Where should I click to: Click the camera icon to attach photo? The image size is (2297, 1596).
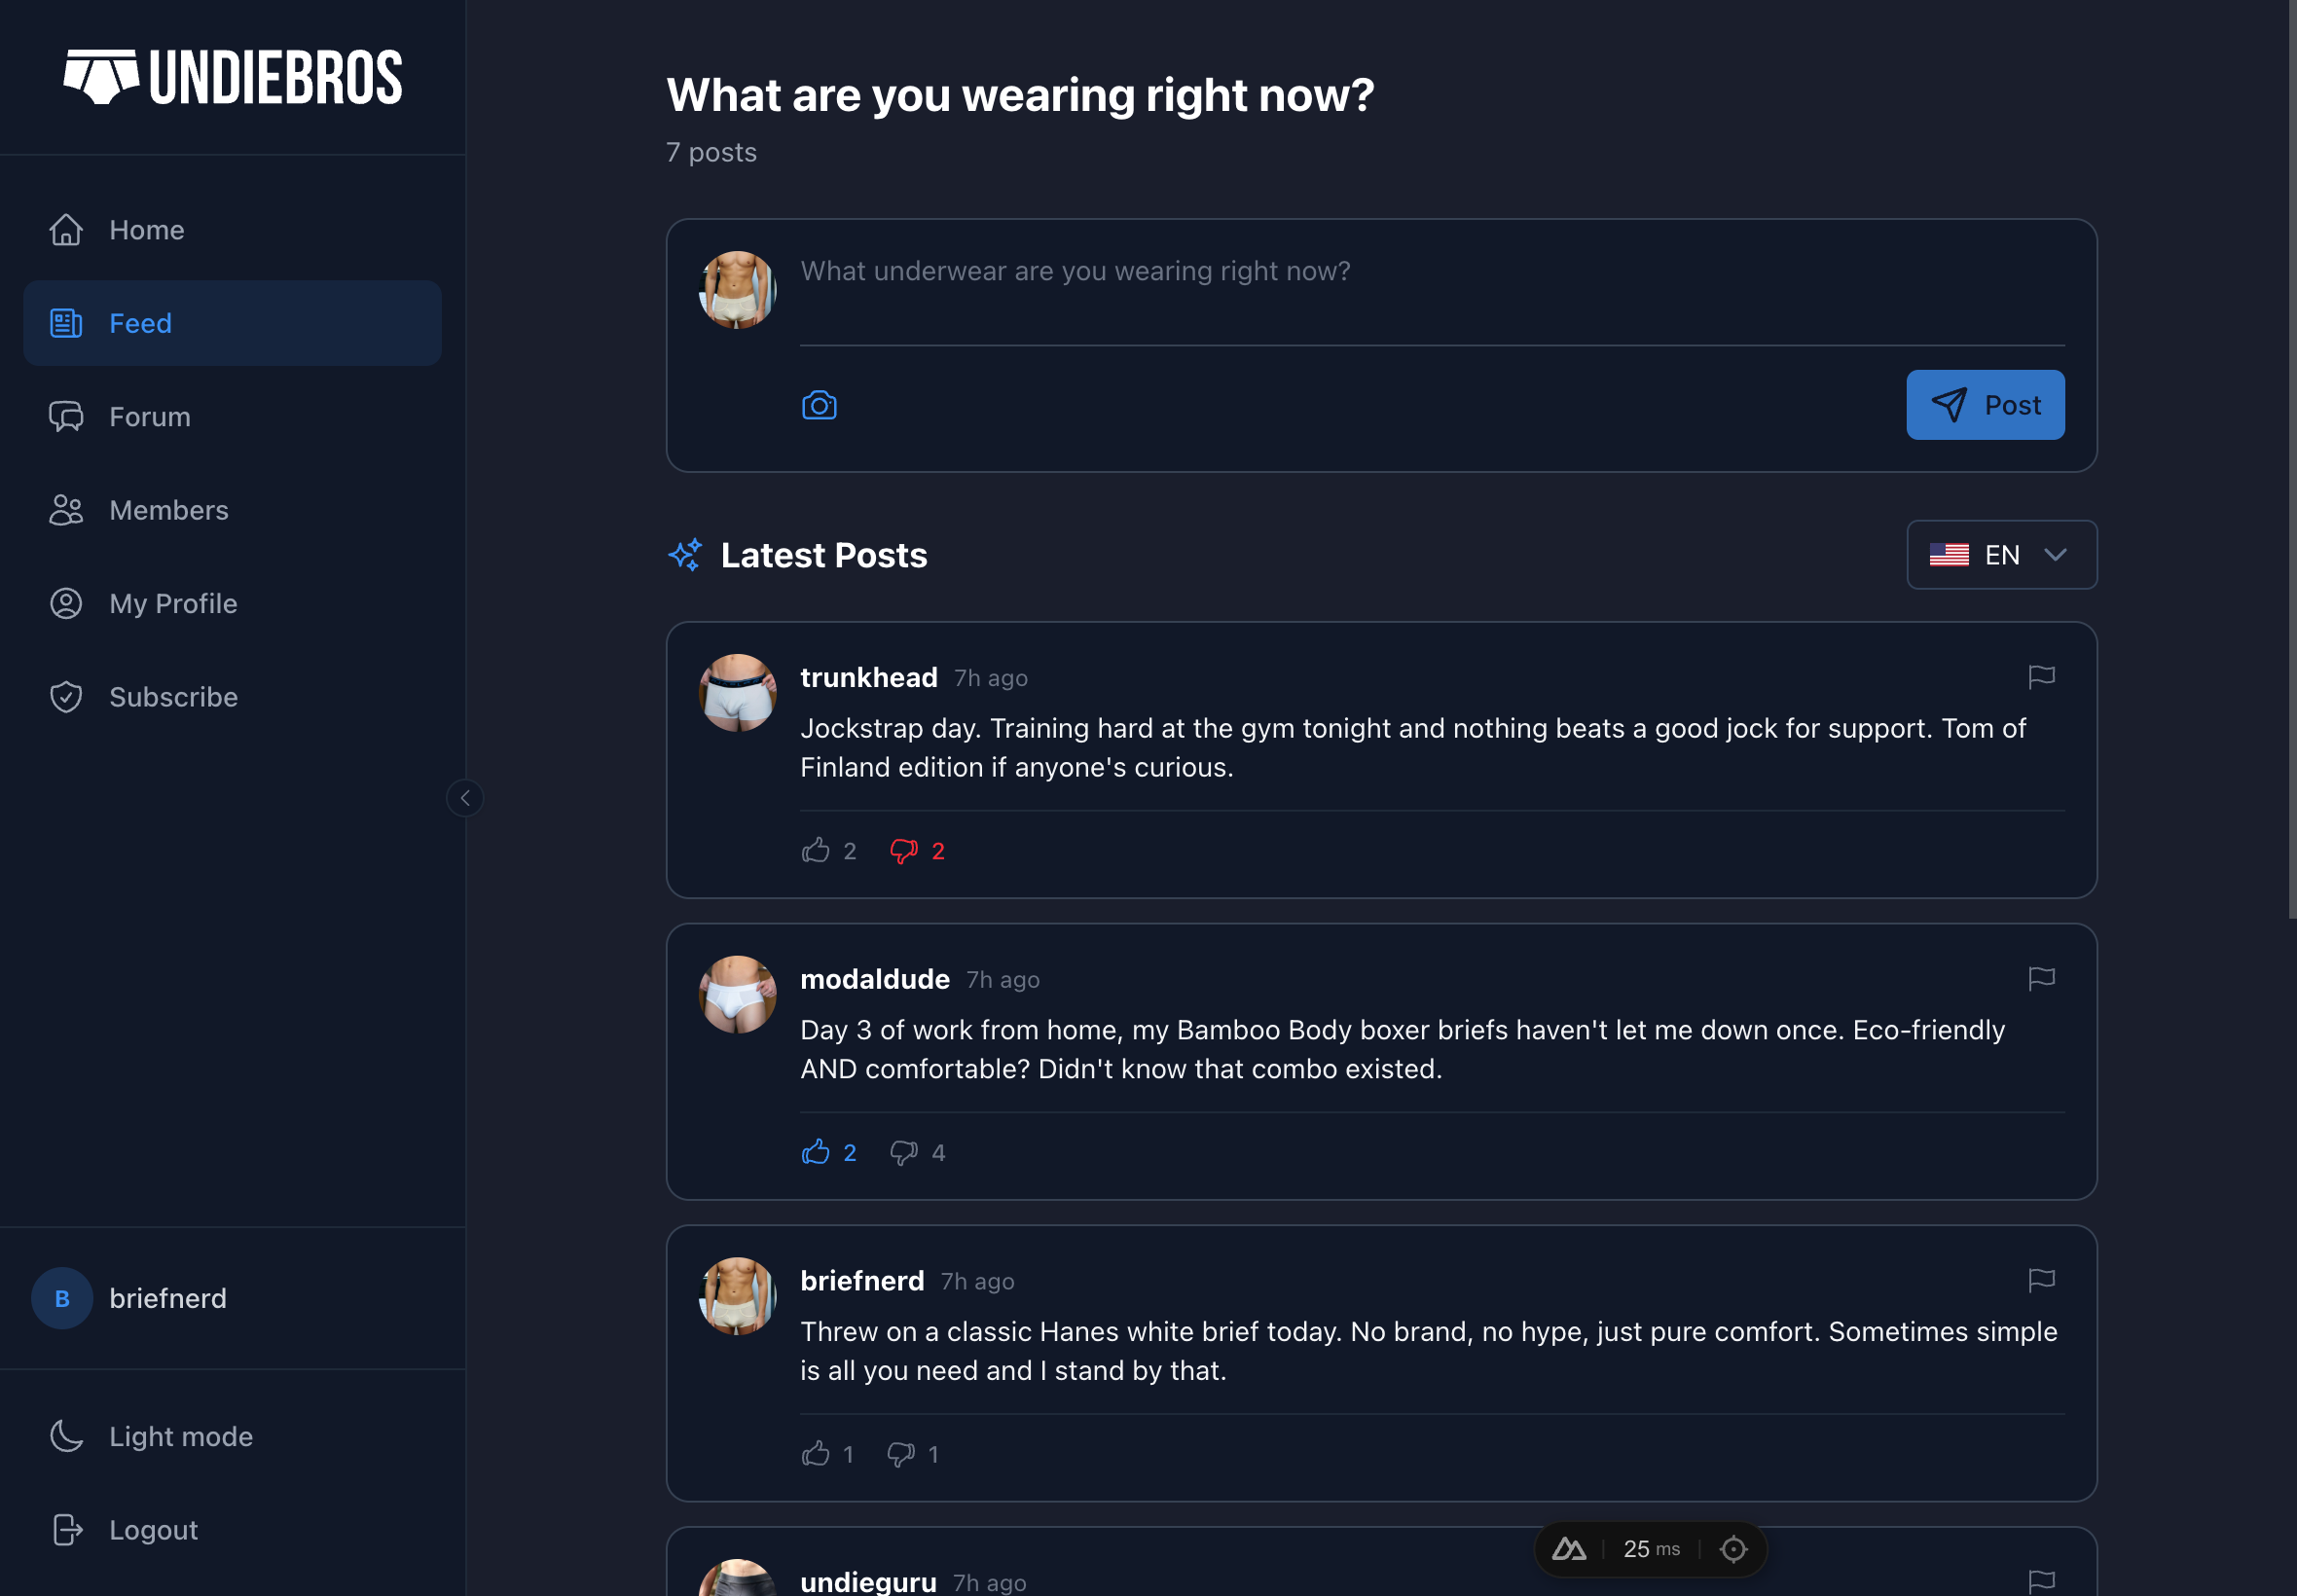pos(819,405)
